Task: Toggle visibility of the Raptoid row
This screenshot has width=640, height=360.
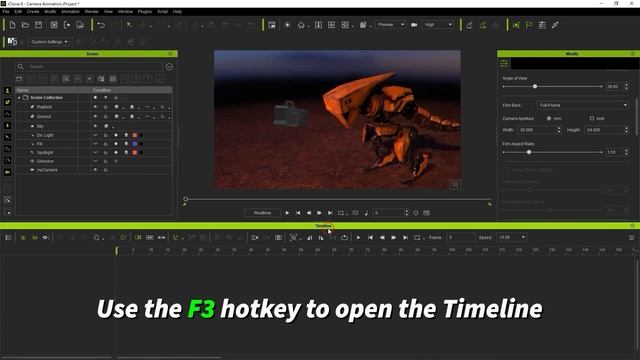Action: 95,107
